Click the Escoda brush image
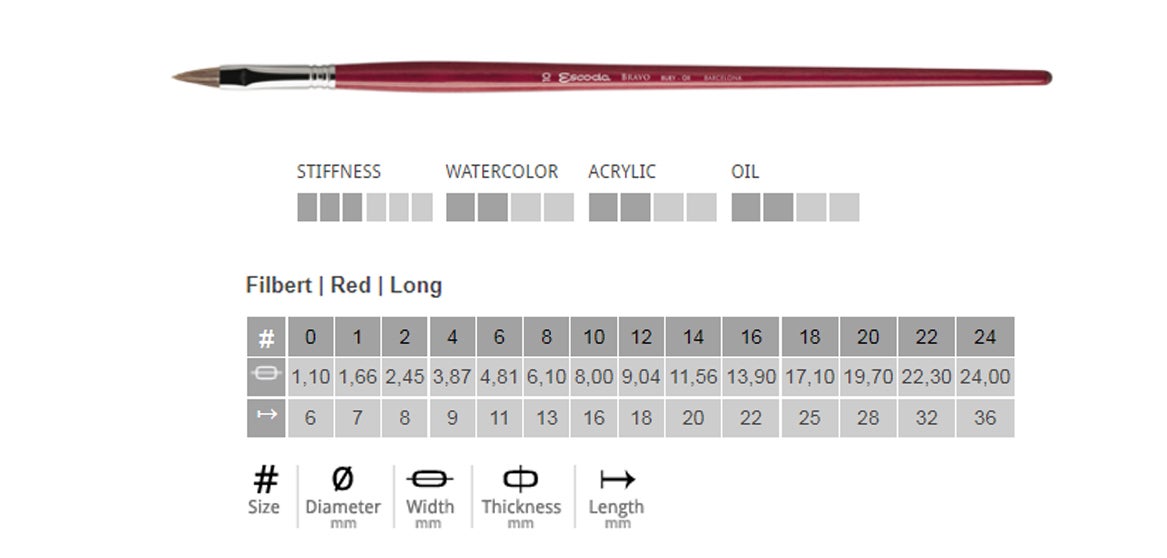 [x=610, y=77]
